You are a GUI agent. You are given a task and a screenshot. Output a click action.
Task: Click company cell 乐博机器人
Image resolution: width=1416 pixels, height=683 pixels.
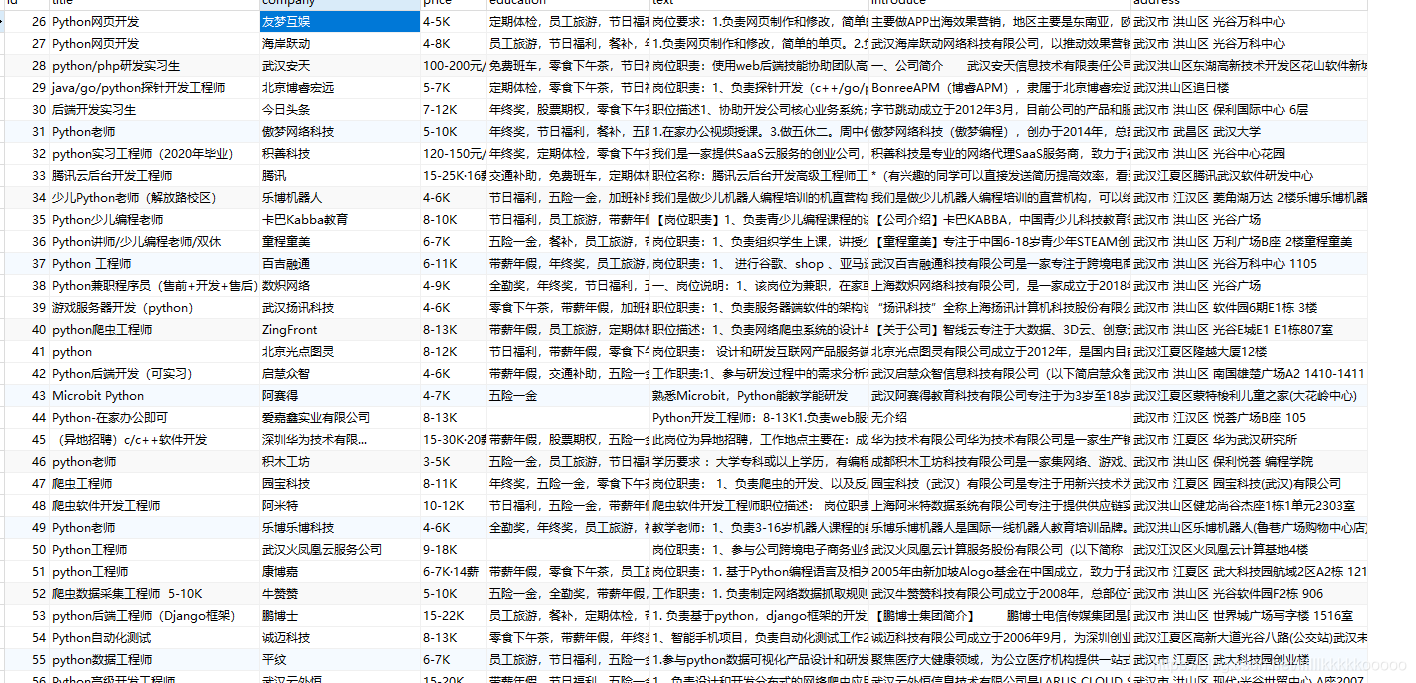point(339,197)
